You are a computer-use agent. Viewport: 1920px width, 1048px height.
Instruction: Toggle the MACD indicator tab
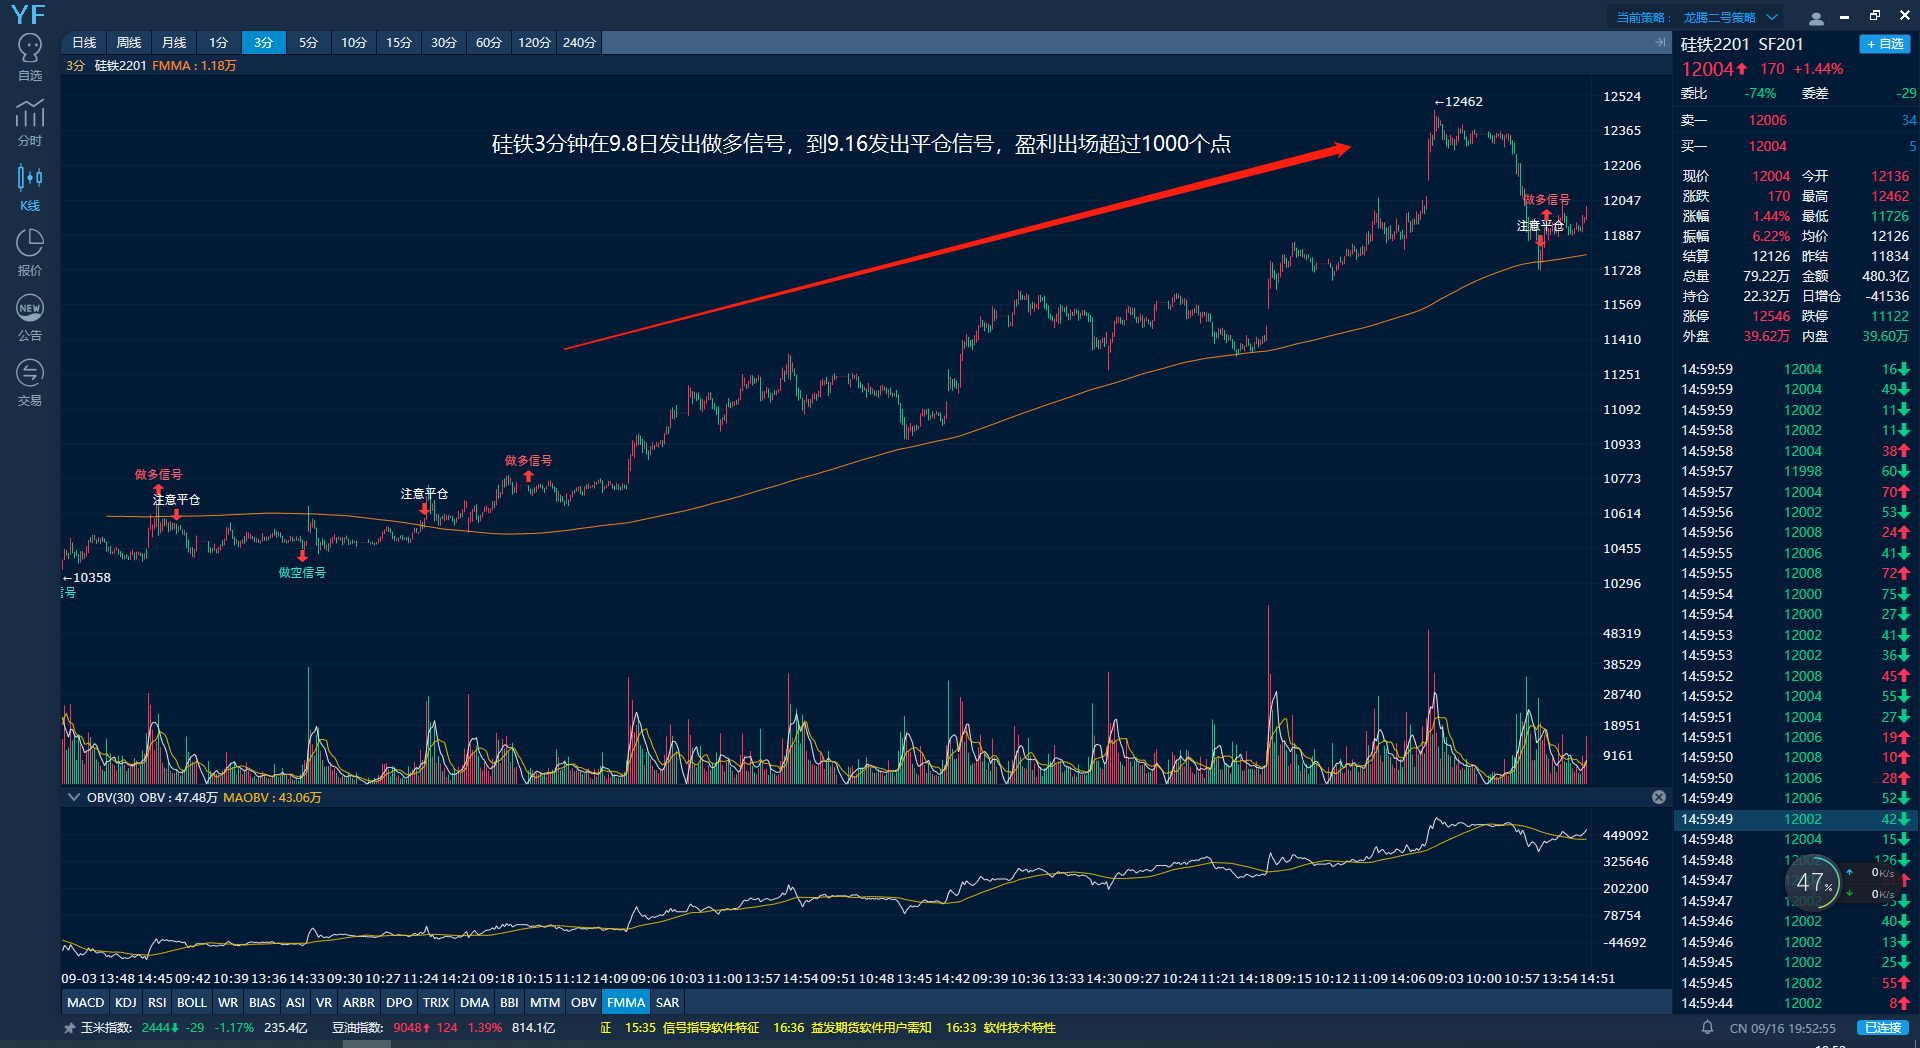tap(85, 1002)
